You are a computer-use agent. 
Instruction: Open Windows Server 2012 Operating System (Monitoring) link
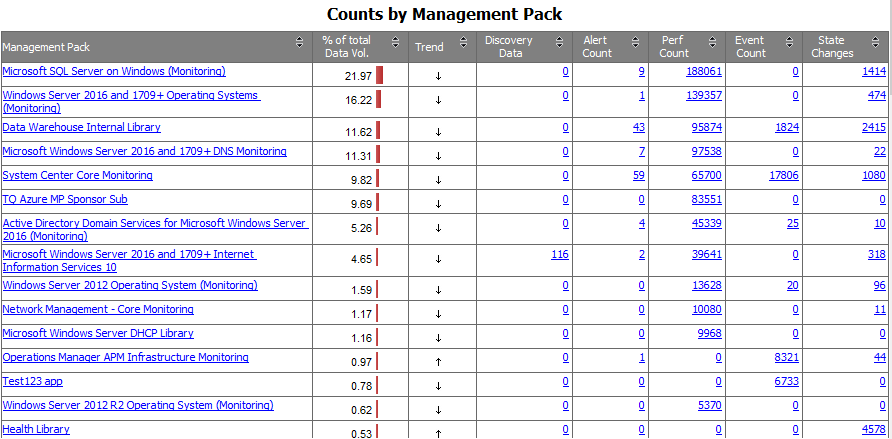(130, 285)
